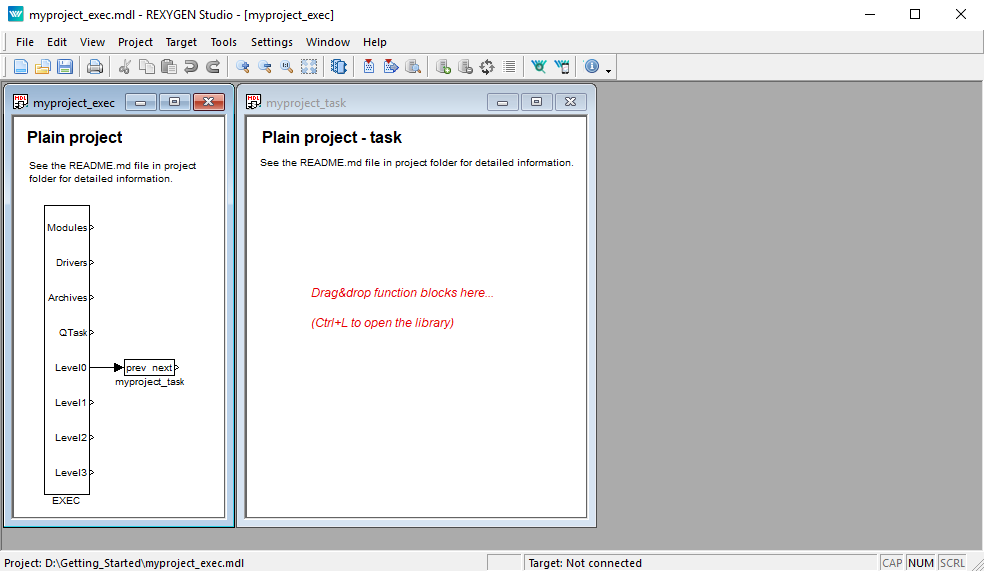Click the Paste clipboard icon
This screenshot has height=571, width=984.
coord(169,67)
